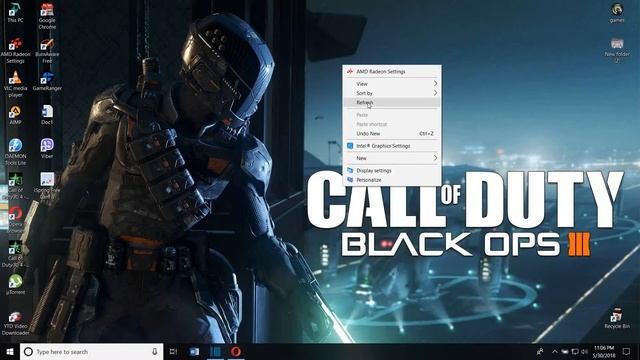This screenshot has width=640, height=360.
Task: Show hidden system tray icons
Action: click(555, 351)
